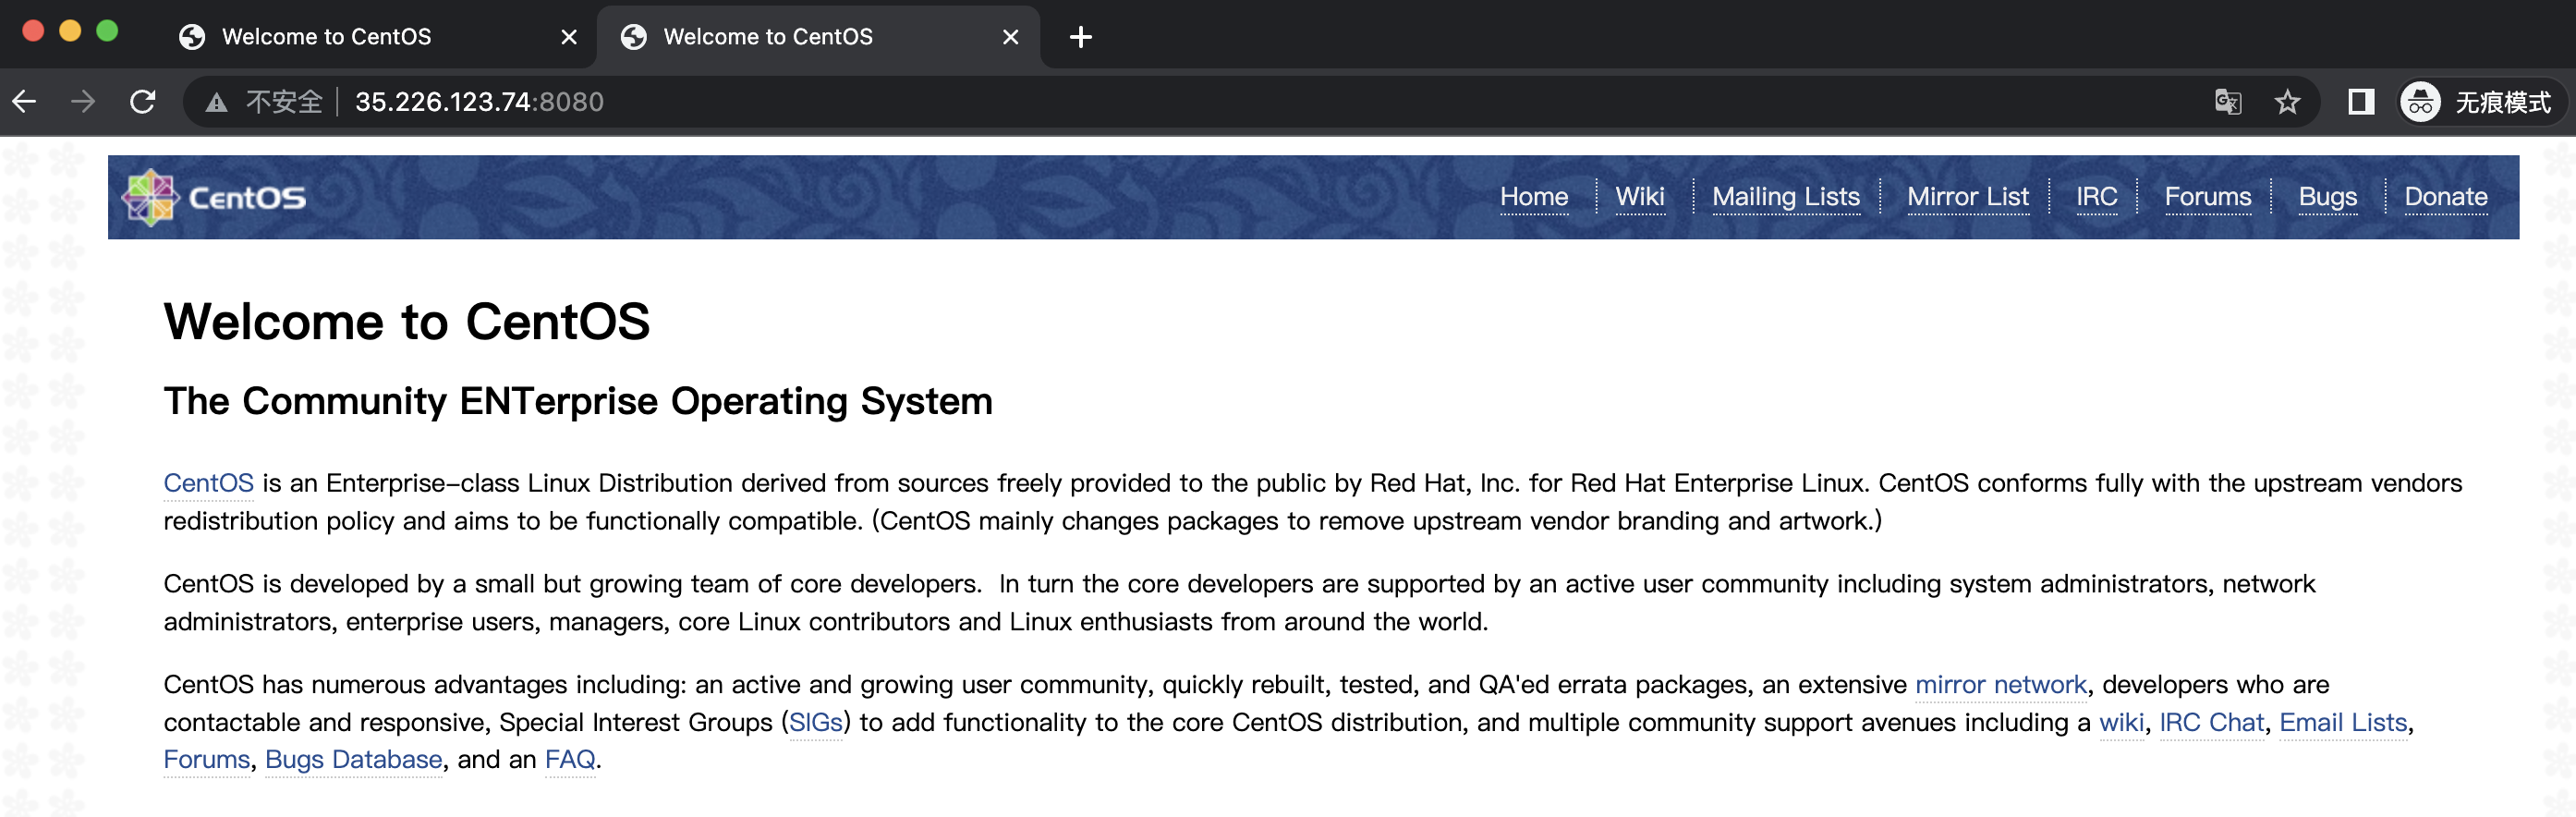This screenshot has height=817, width=2576.
Task: Click the SIGs link
Action: (816, 722)
